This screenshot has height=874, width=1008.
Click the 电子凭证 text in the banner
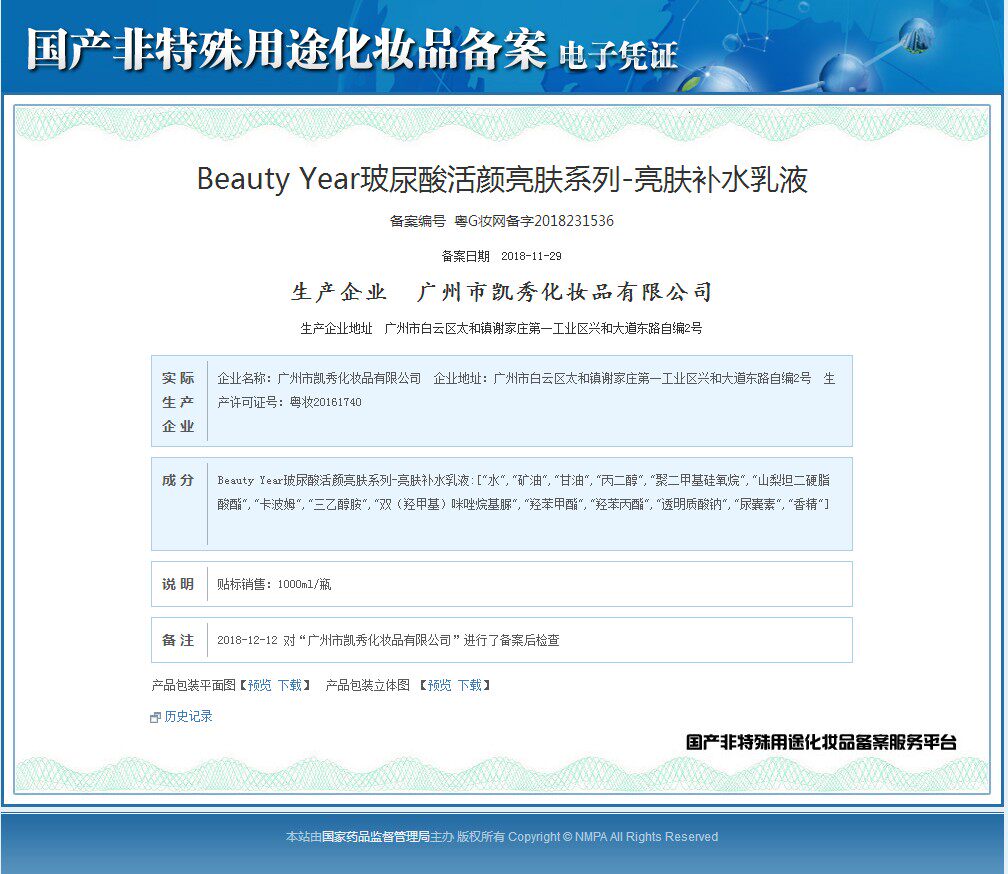point(618,56)
